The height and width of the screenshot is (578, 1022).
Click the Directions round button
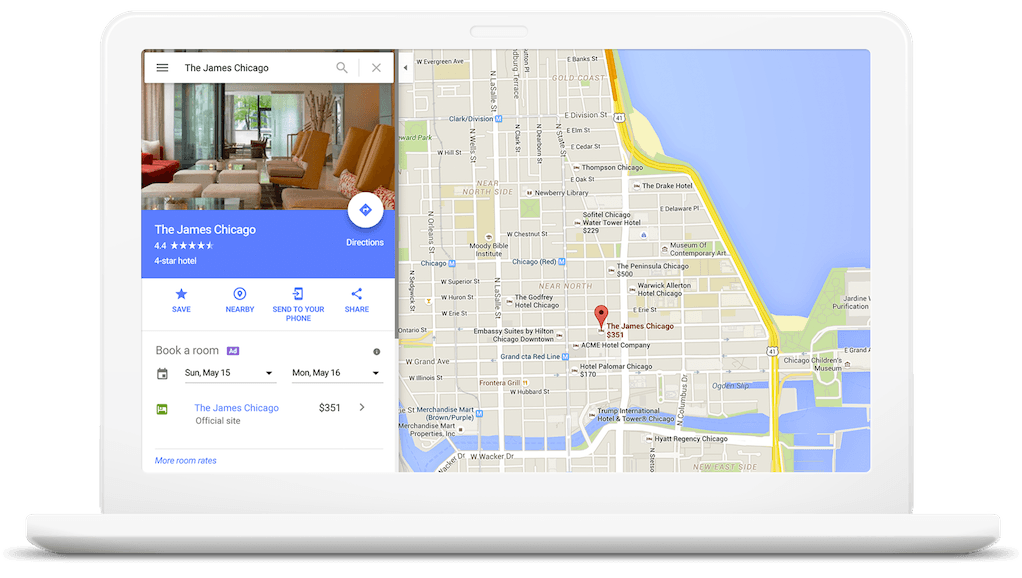tap(365, 210)
